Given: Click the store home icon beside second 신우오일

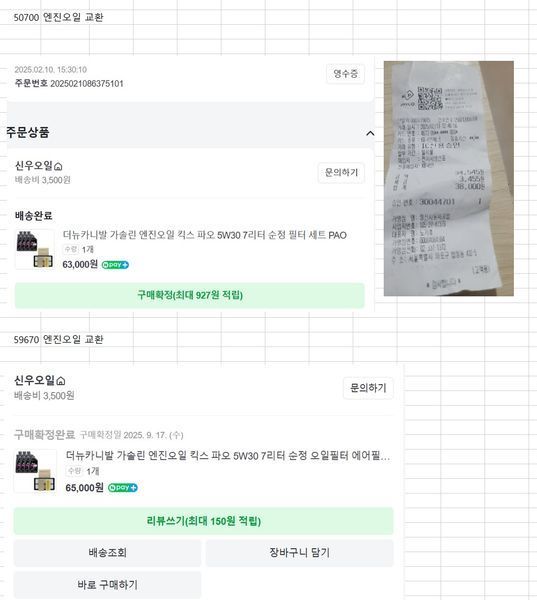Looking at the screenshot, I should tap(61, 381).
